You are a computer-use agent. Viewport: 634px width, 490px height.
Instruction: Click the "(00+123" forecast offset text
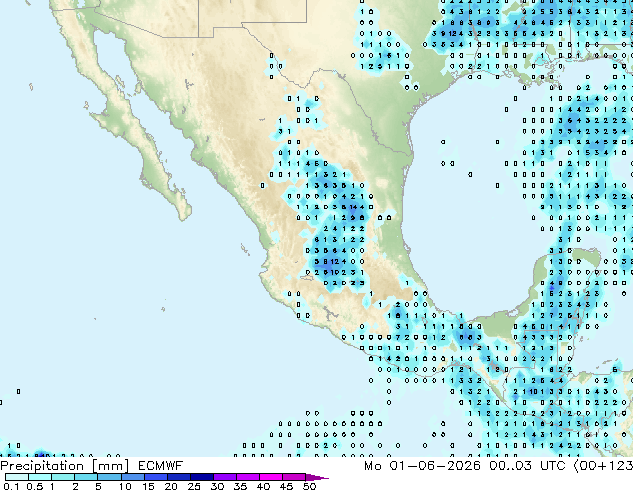[x=603, y=466]
